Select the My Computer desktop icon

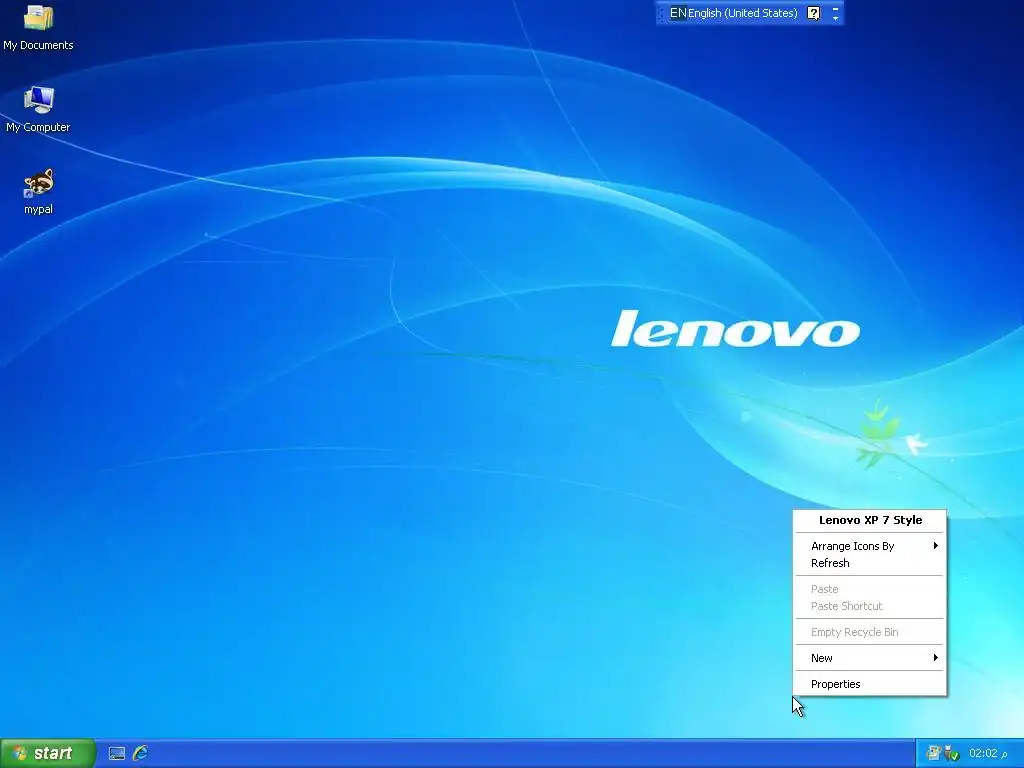pyautogui.click(x=39, y=109)
